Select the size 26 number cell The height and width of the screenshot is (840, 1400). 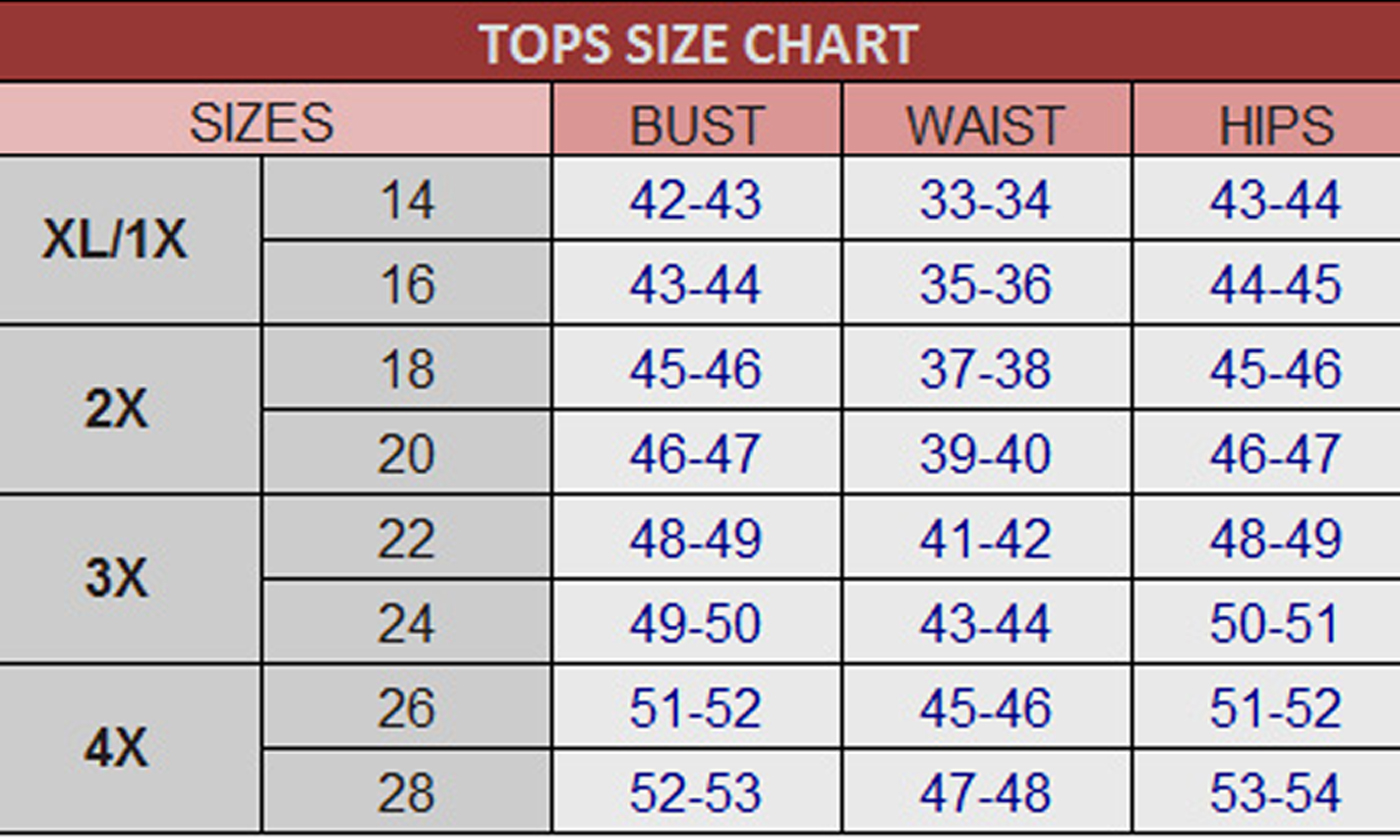coord(407,709)
